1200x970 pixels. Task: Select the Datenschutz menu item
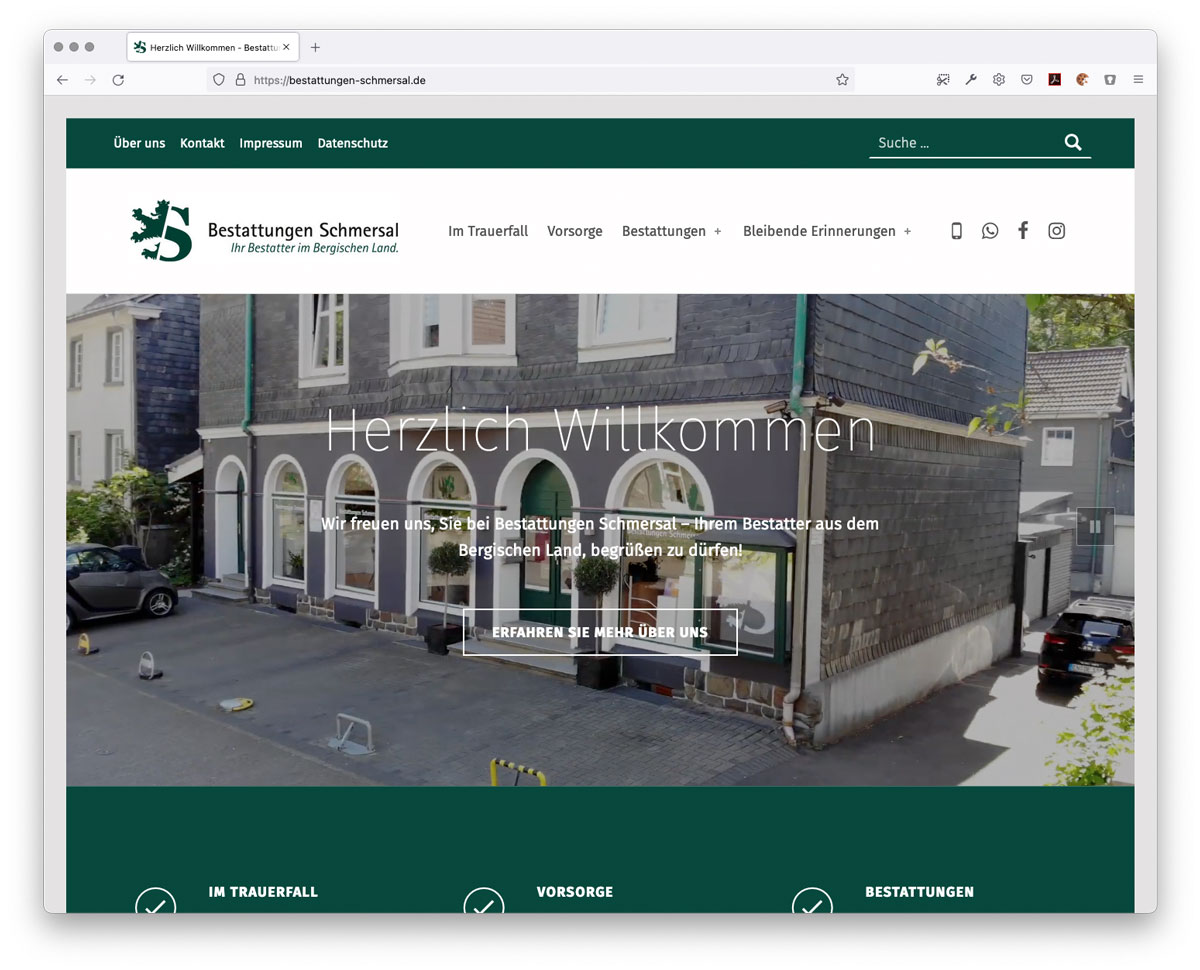352,143
